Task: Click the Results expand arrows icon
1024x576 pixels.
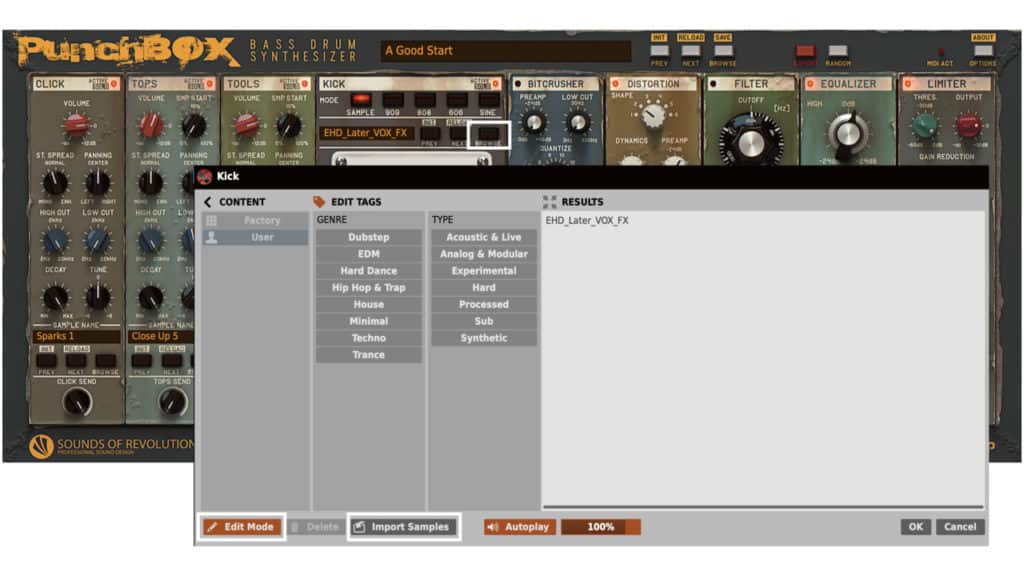Action: pos(549,202)
